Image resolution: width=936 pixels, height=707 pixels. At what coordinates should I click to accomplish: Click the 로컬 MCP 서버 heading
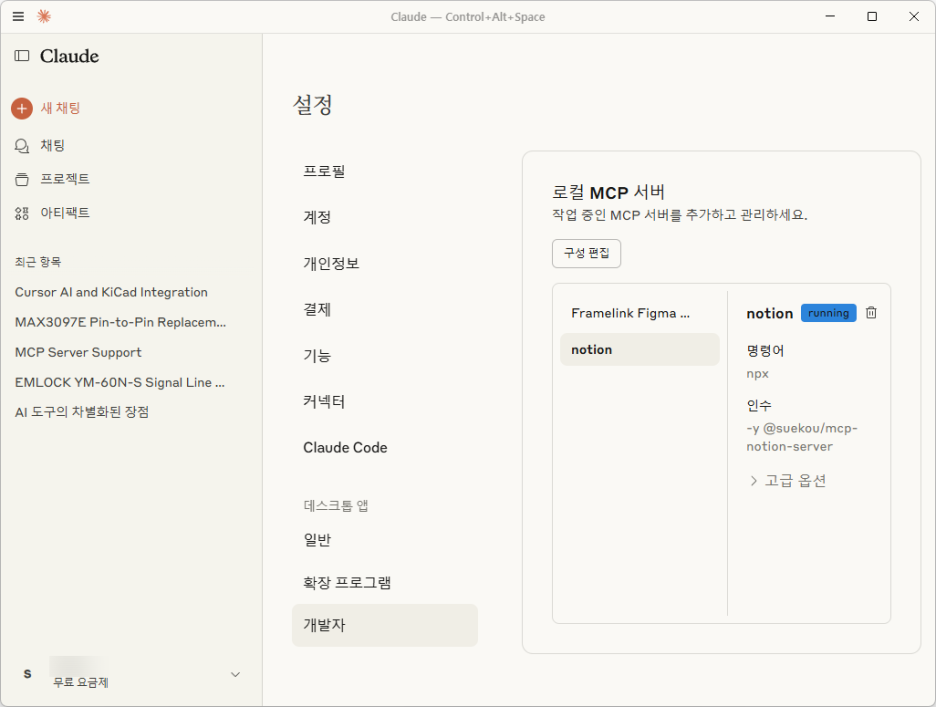coord(608,192)
